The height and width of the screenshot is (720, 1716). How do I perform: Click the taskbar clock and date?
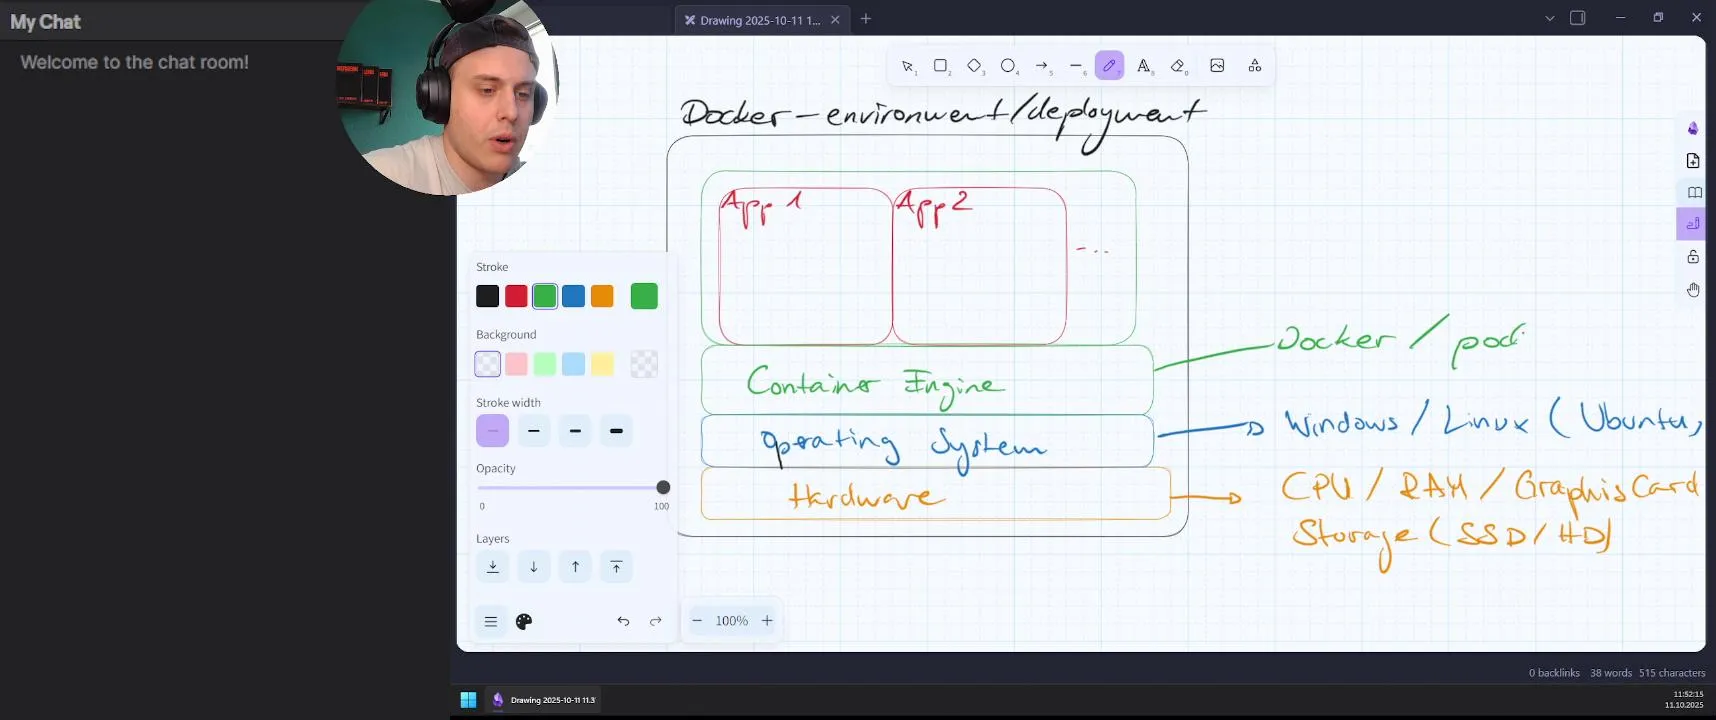tap(1684, 700)
